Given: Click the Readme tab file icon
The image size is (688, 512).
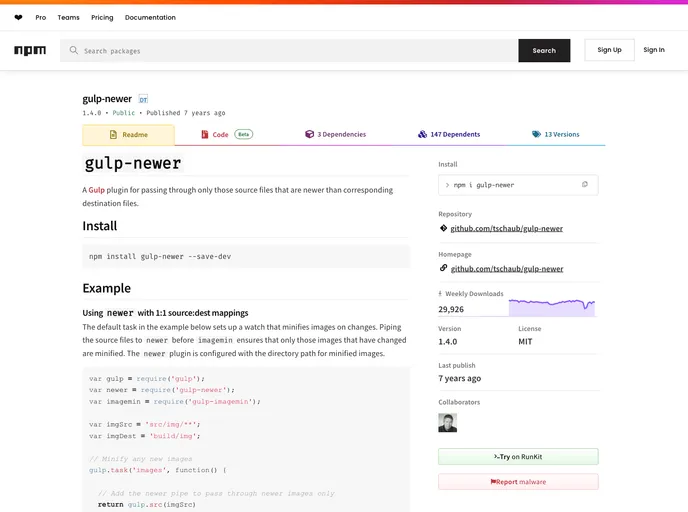Looking at the screenshot, I should point(113,135).
